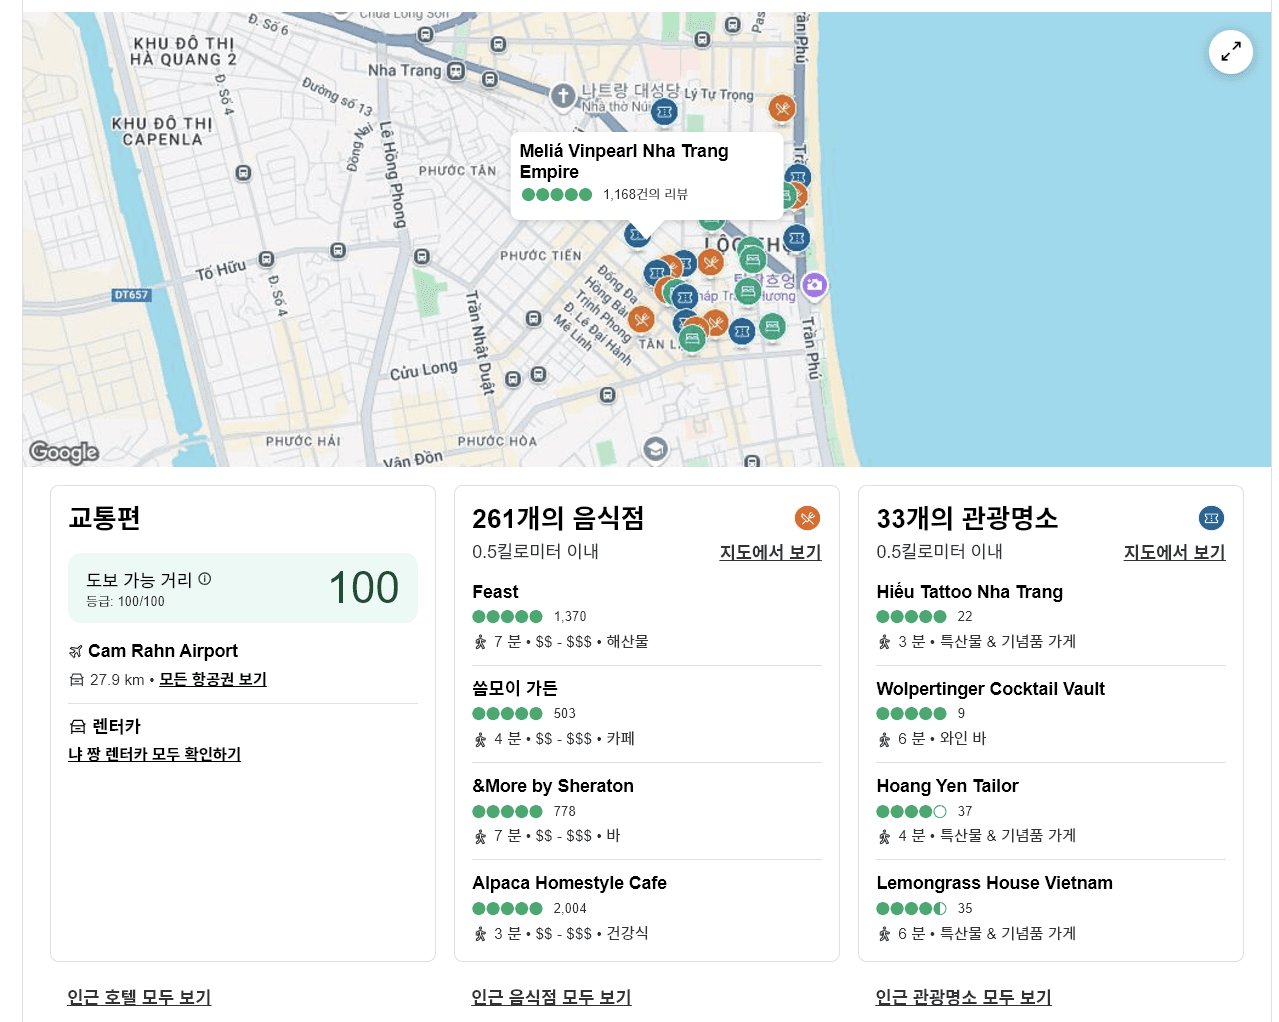Click the walkability score info icon
The width and height of the screenshot is (1279, 1022).
[205, 579]
